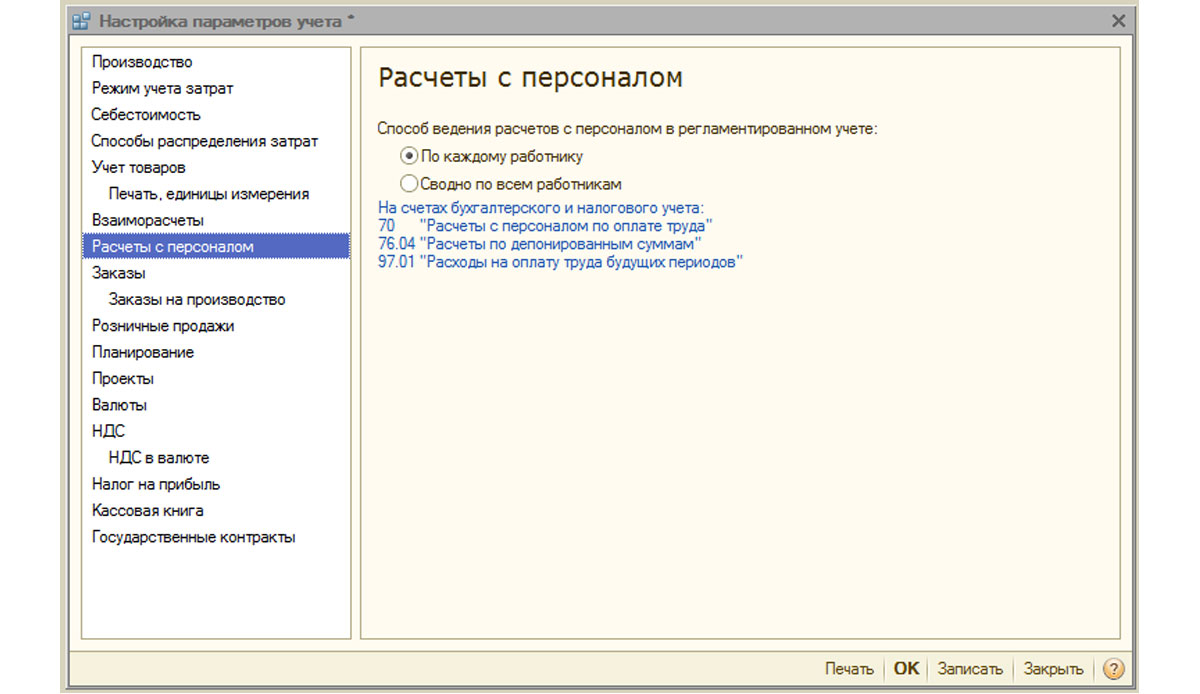Select 'НДС в валюте' subsection
The height and width of the screenshot is (694, 1200).
click(x=159, y=458)
